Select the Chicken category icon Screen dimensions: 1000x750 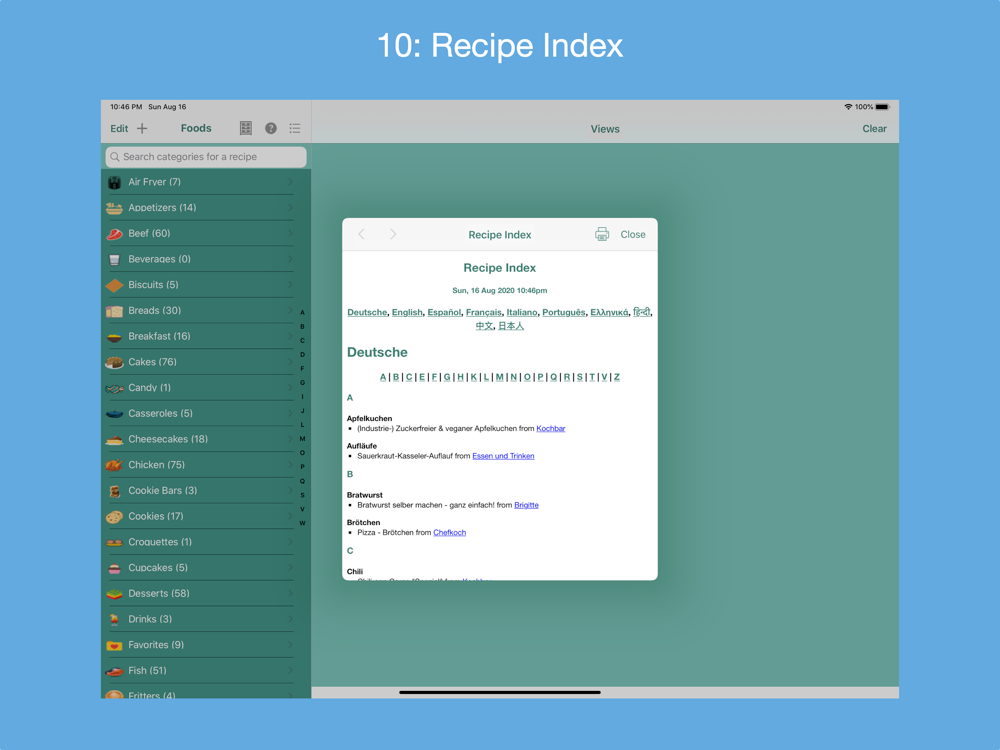coord(115,465)
